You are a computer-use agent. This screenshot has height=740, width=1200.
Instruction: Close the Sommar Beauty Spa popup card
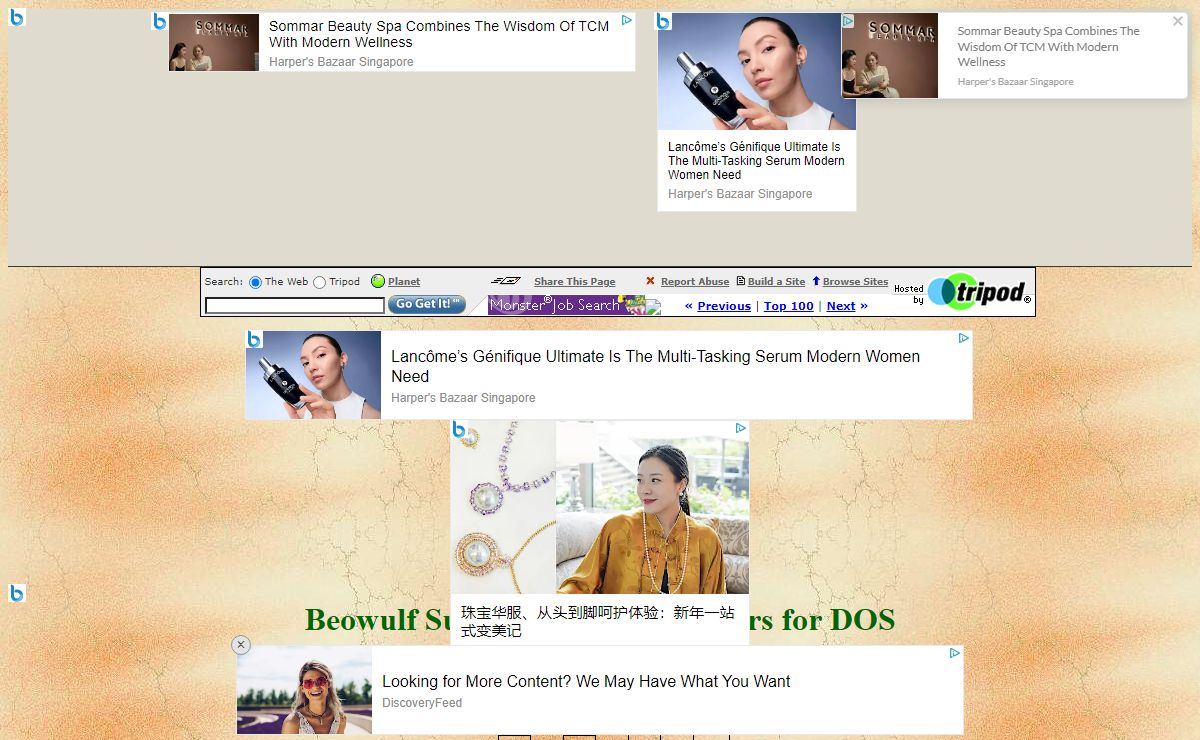[1178, 21]
